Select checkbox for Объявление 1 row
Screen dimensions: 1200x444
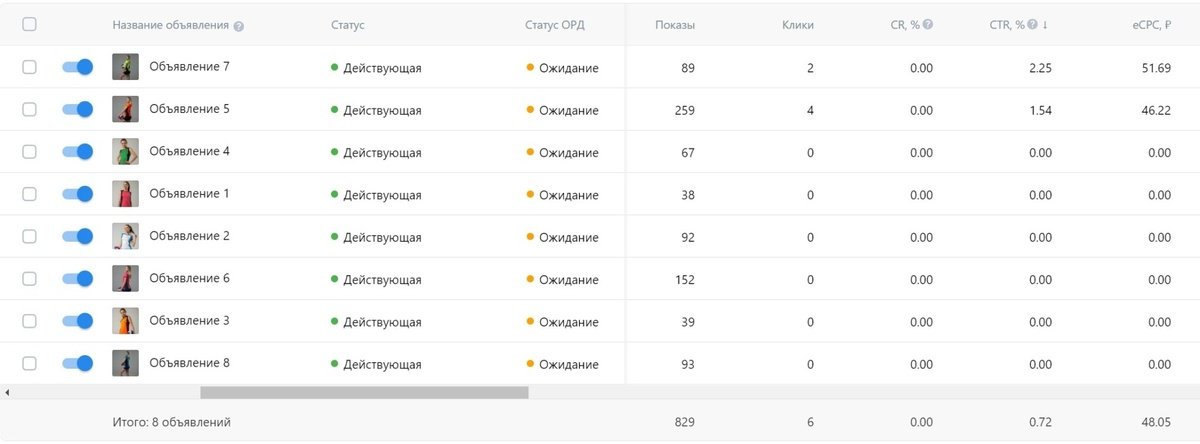pos(29,194)
